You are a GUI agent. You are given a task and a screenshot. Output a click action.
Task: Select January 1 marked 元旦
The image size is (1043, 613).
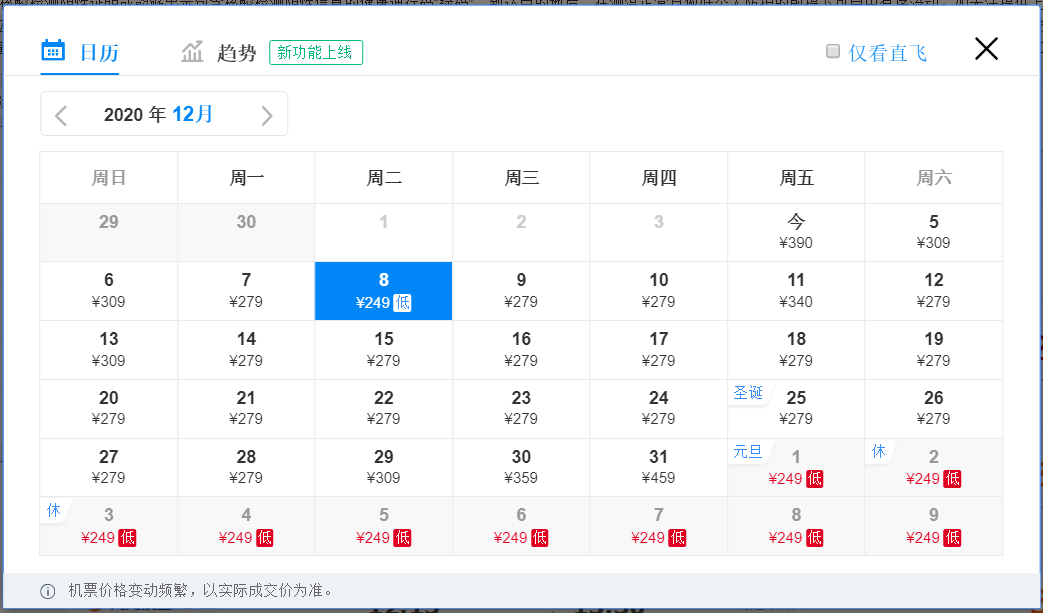[796, 467]
